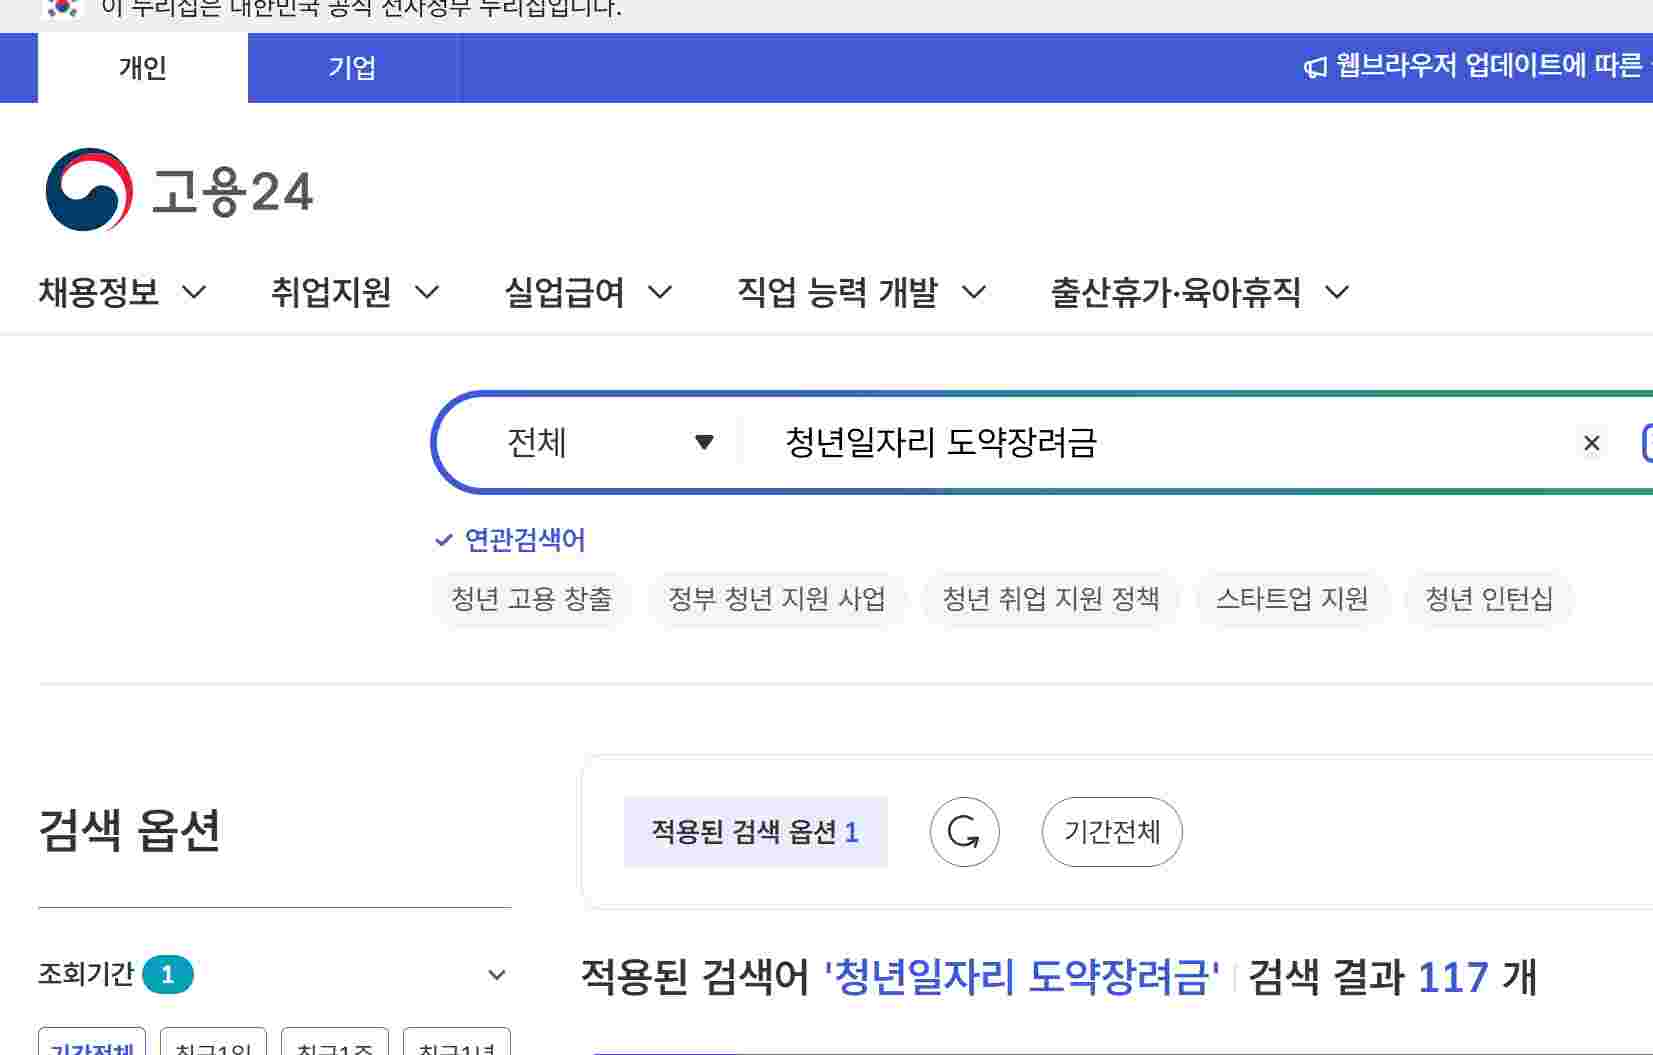Click the chevron next to 직업 능력 개발
The image size is (1653, 1055).
click(974, 293)
